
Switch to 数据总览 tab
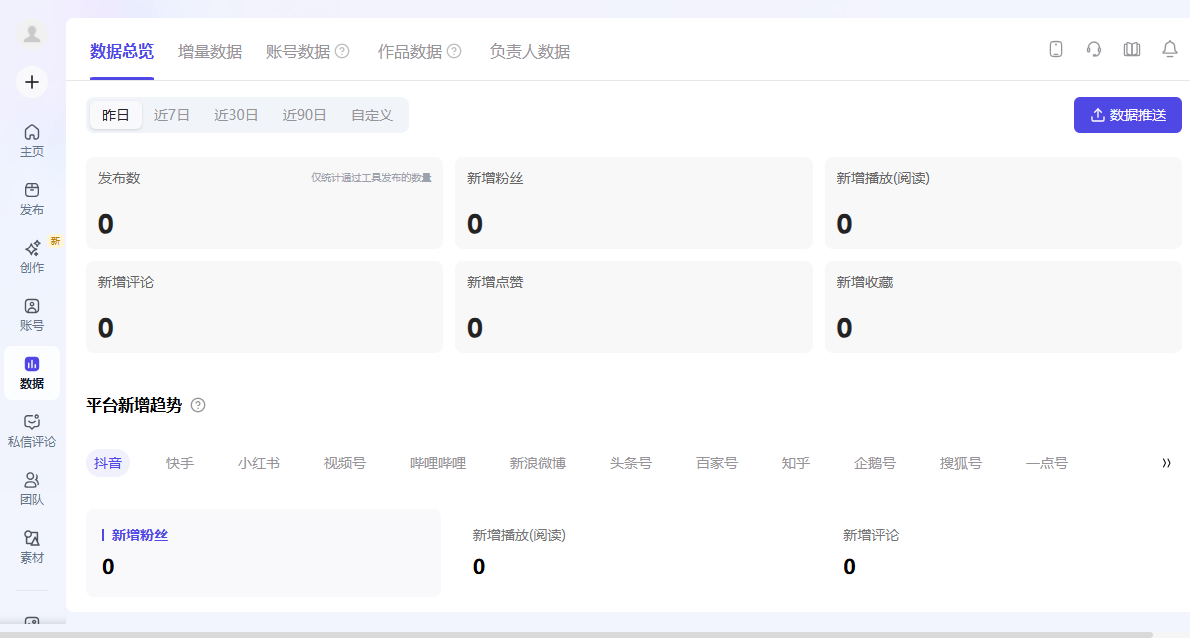coord(121,52)
